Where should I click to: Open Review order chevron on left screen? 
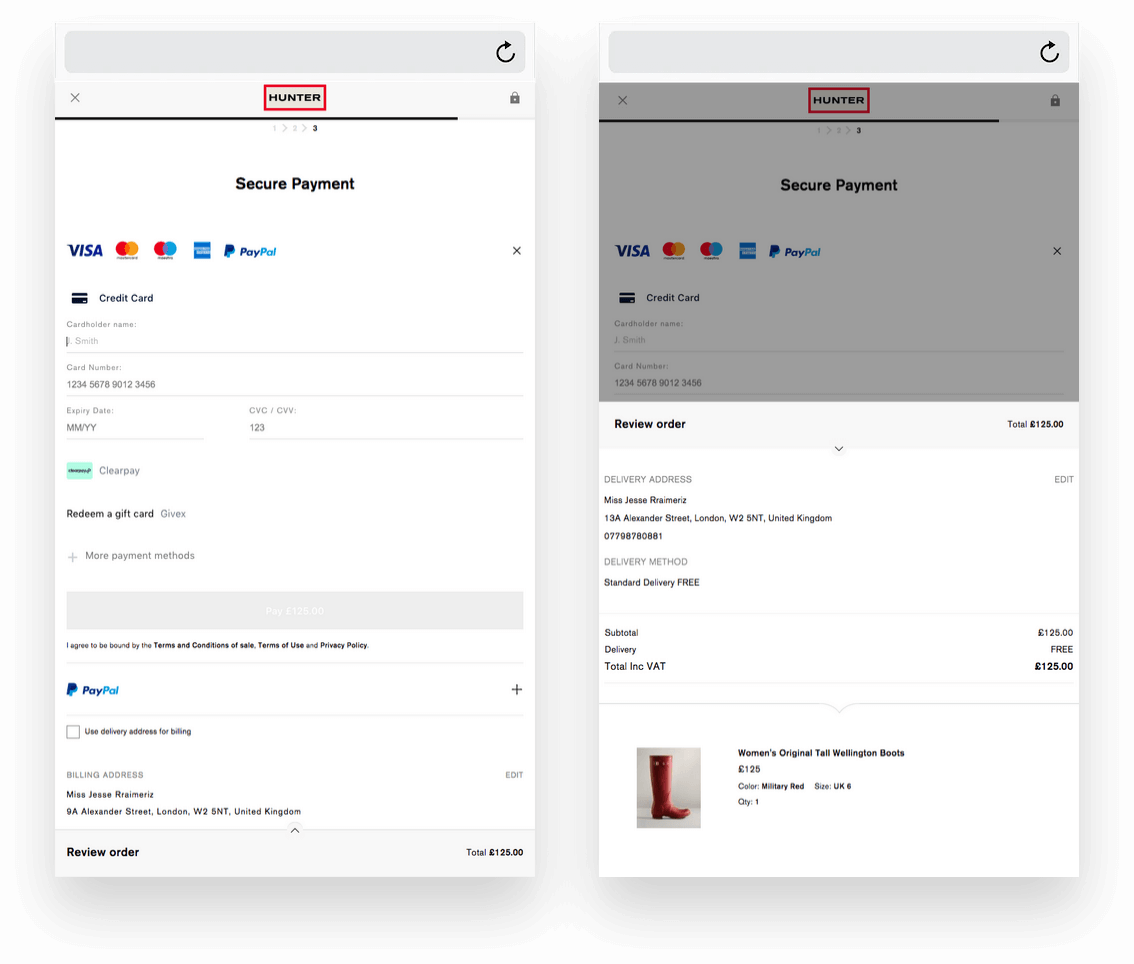pyautogui.click(x=295, y=830)
